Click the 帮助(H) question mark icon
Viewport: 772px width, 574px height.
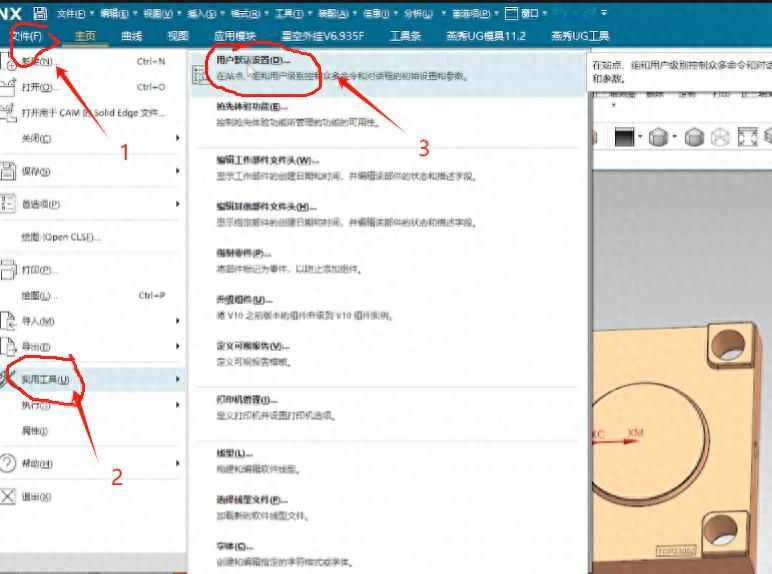(8, 463)
